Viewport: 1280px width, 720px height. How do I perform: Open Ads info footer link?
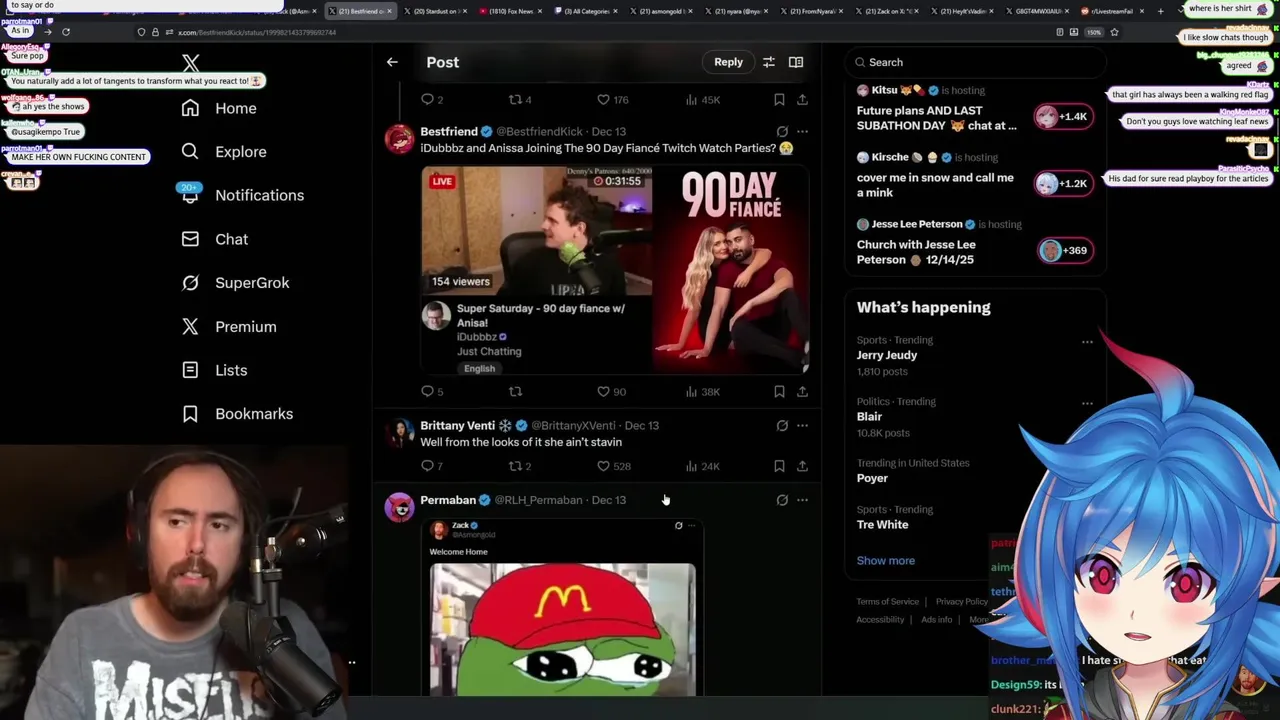point(936,620)
